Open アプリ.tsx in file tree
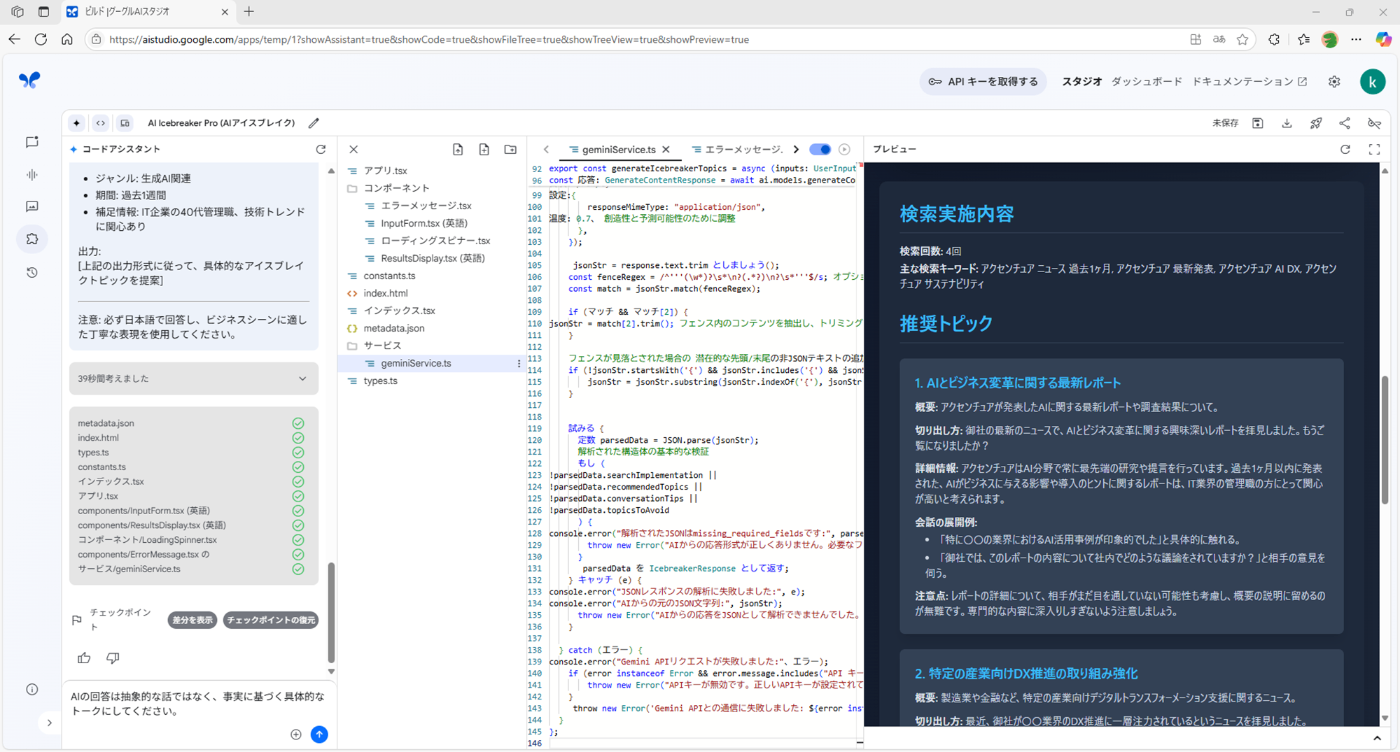 pyautogui.click(x=385, y=171)
